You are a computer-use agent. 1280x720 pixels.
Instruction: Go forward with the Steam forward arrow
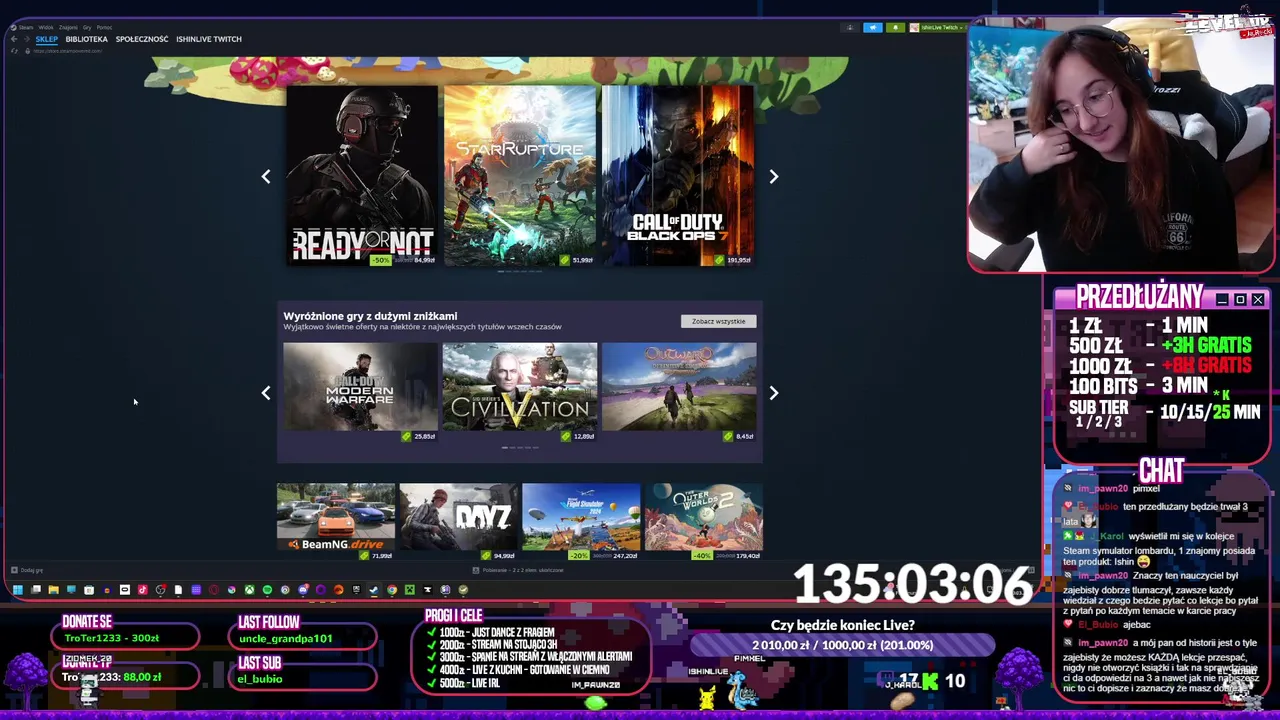27,39
